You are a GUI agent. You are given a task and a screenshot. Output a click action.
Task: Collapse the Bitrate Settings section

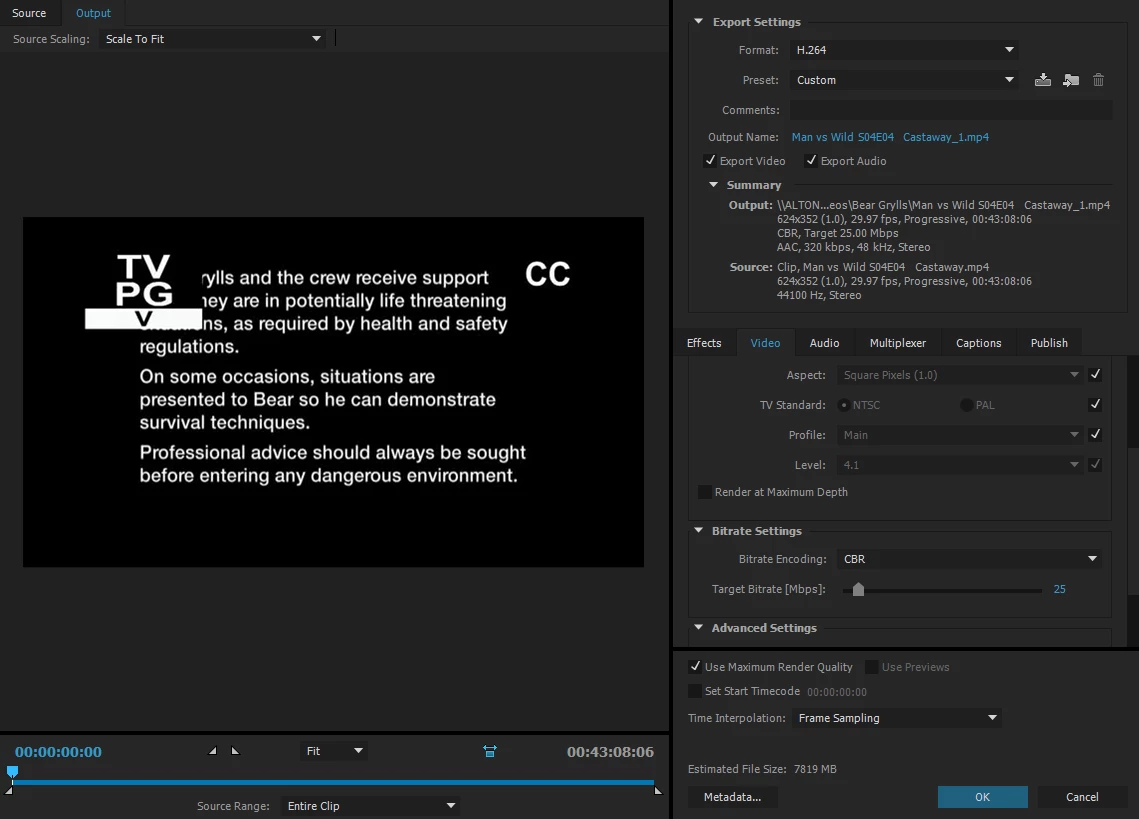click(x=698, y=530)
